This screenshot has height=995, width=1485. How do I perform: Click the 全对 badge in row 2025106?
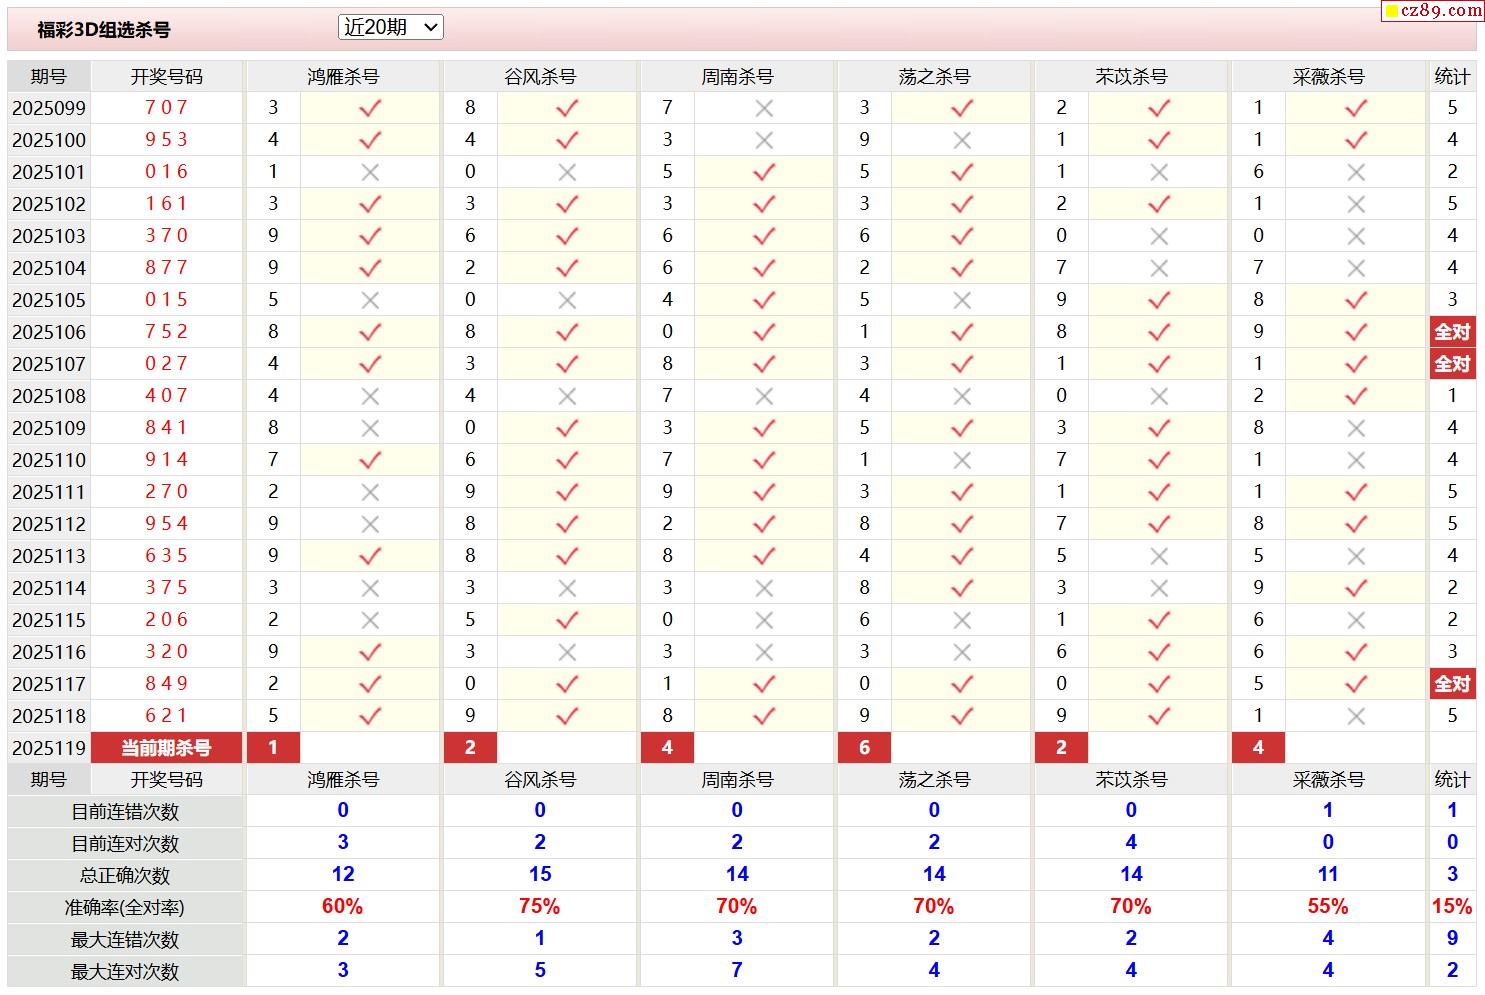[x=1452, y=332]
